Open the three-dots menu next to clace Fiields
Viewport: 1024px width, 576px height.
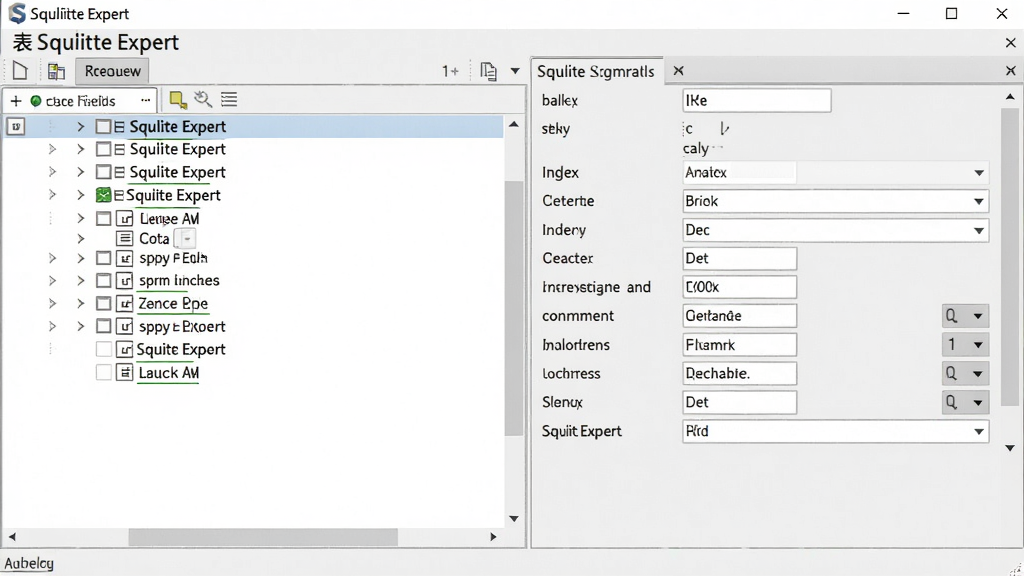tap(146, 100)
